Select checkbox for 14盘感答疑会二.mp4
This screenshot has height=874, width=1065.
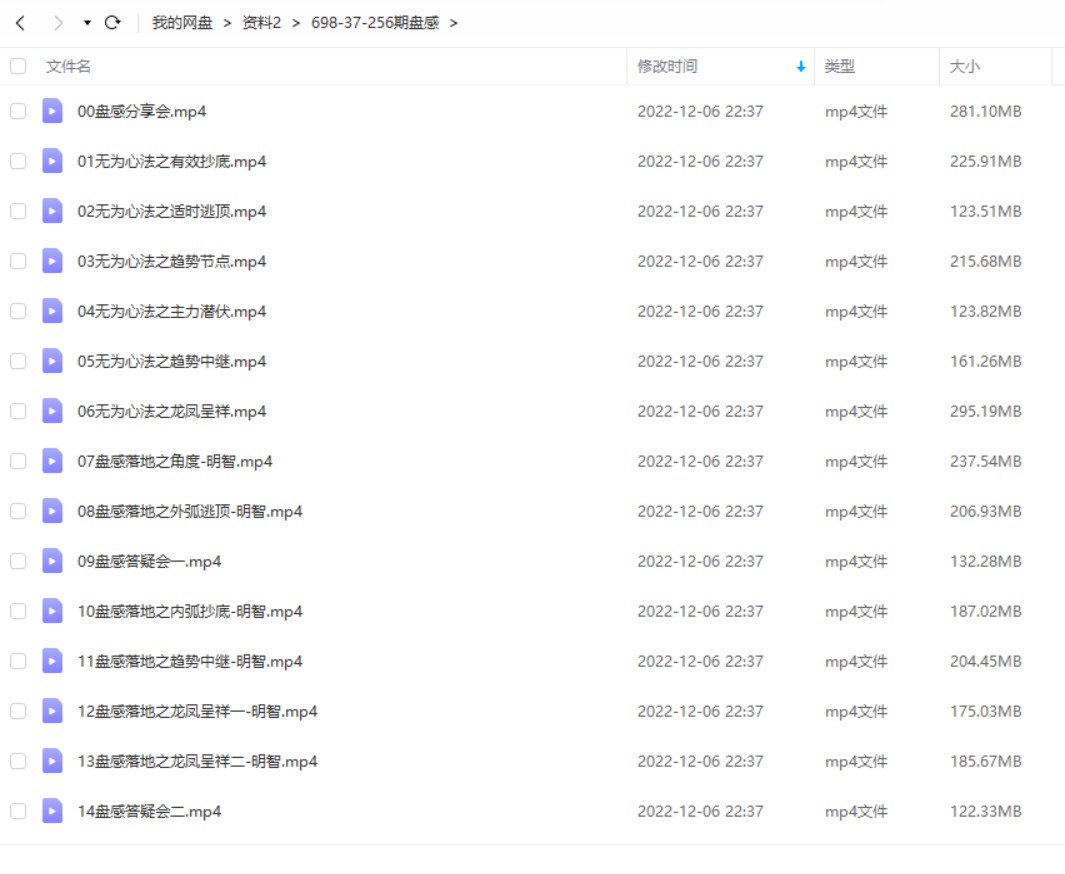[x=18, y=812]
